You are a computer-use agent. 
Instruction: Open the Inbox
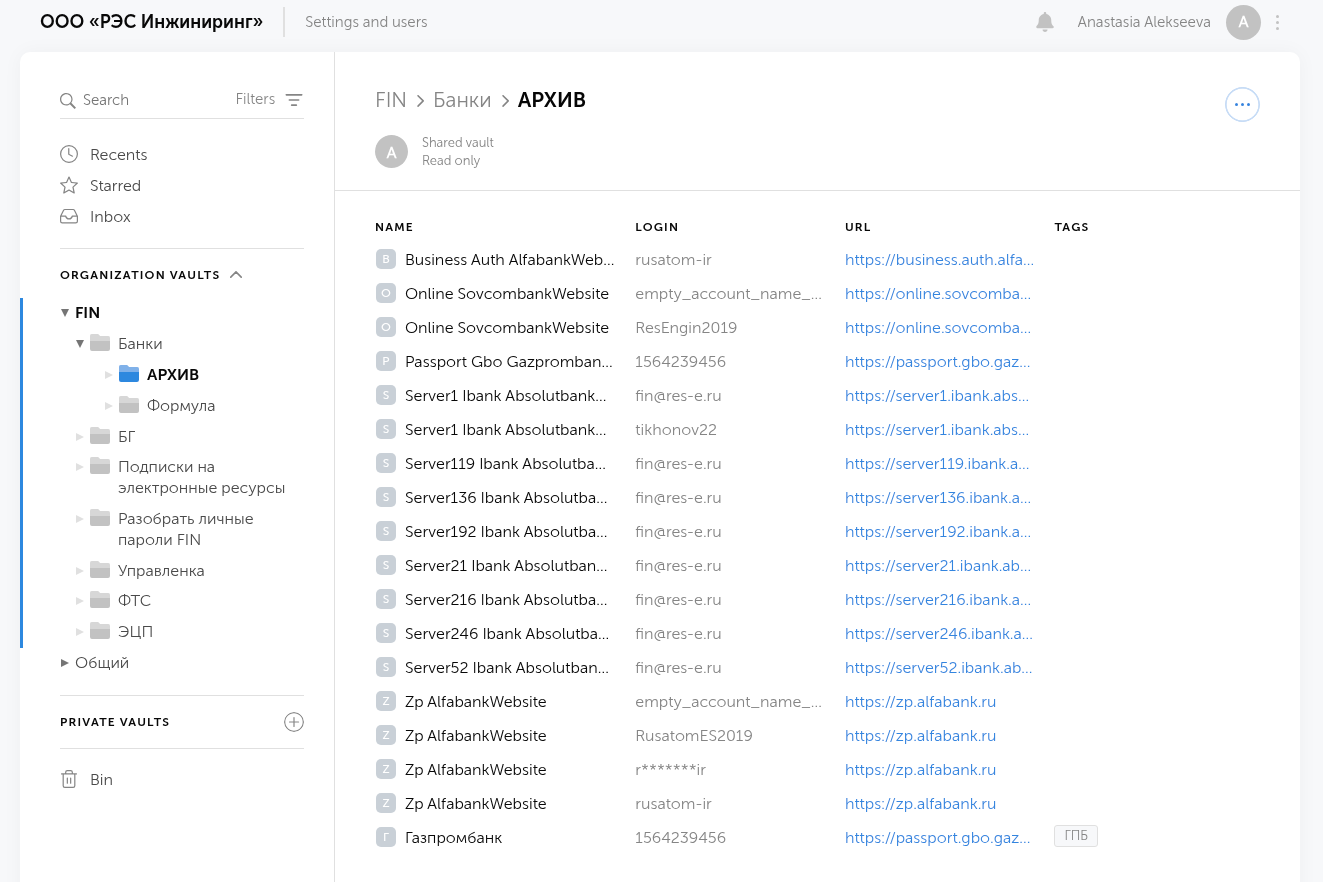pos(110,217)
